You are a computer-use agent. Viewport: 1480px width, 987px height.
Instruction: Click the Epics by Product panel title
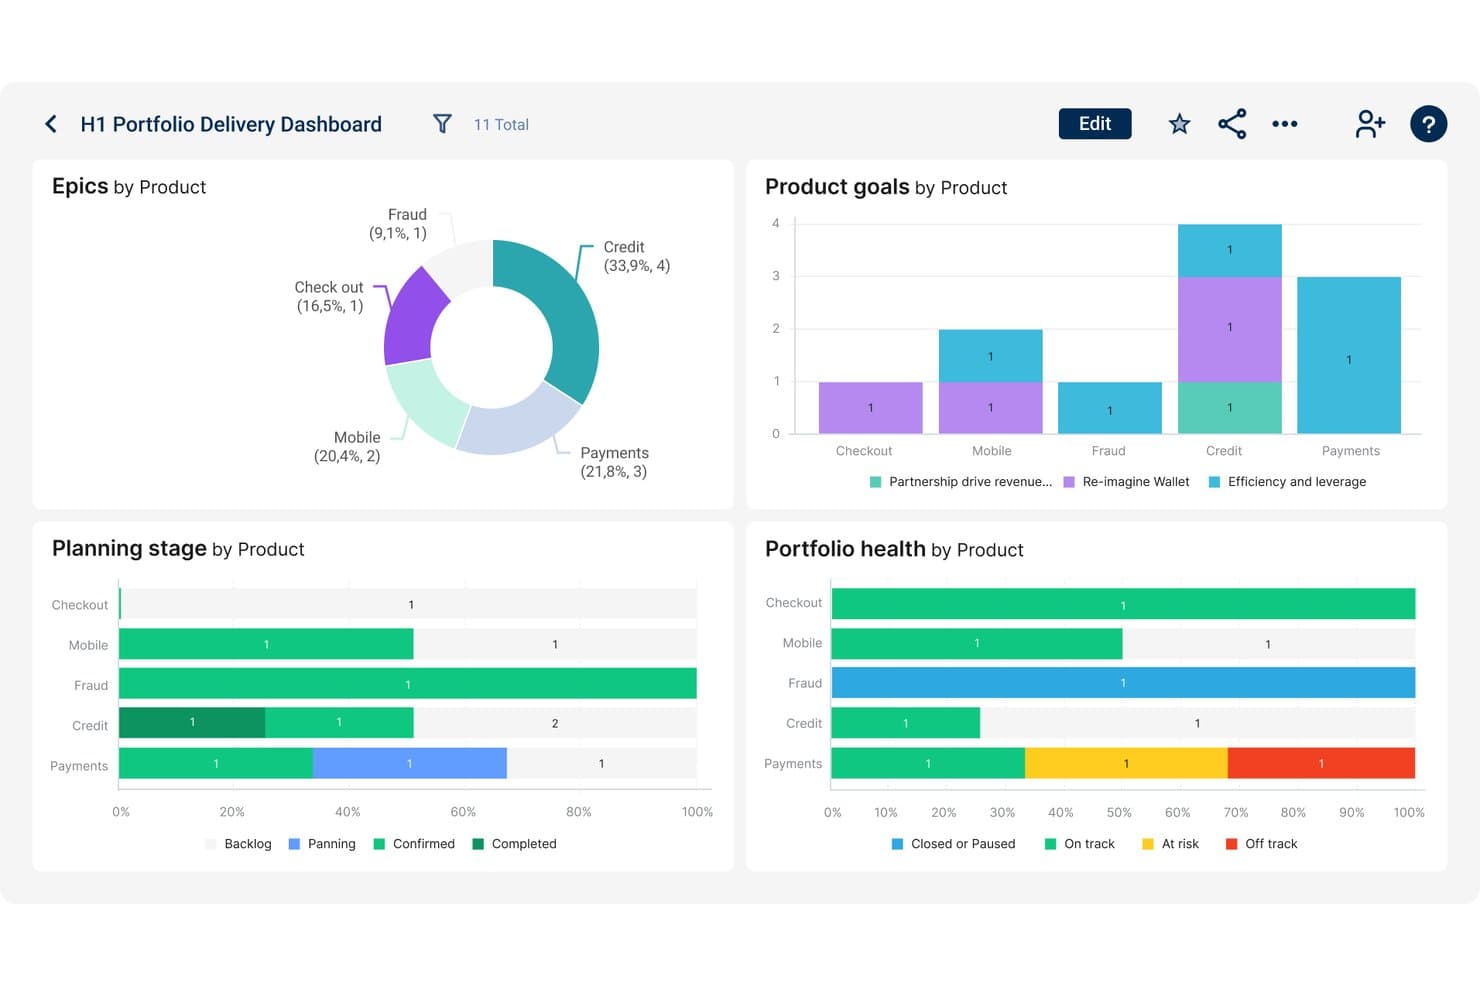coord(129,187)
